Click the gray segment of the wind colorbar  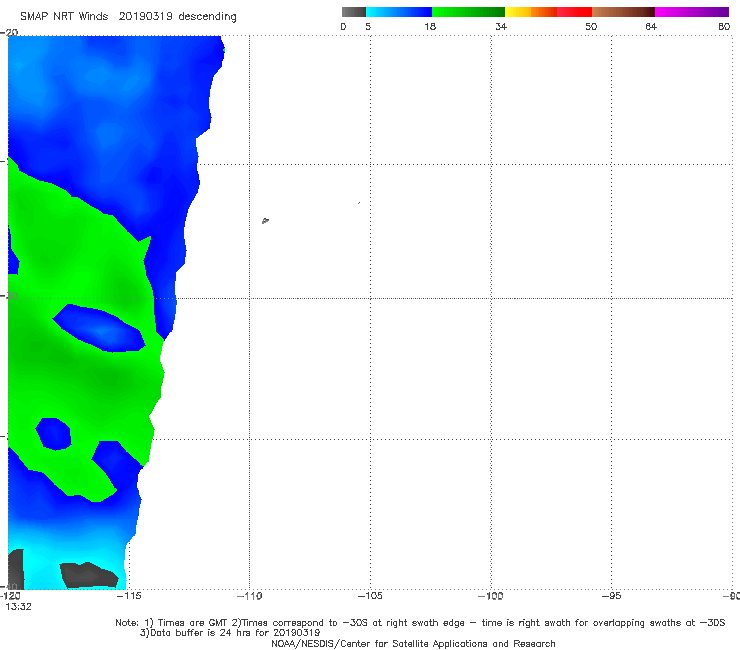(x=354, y=12)
